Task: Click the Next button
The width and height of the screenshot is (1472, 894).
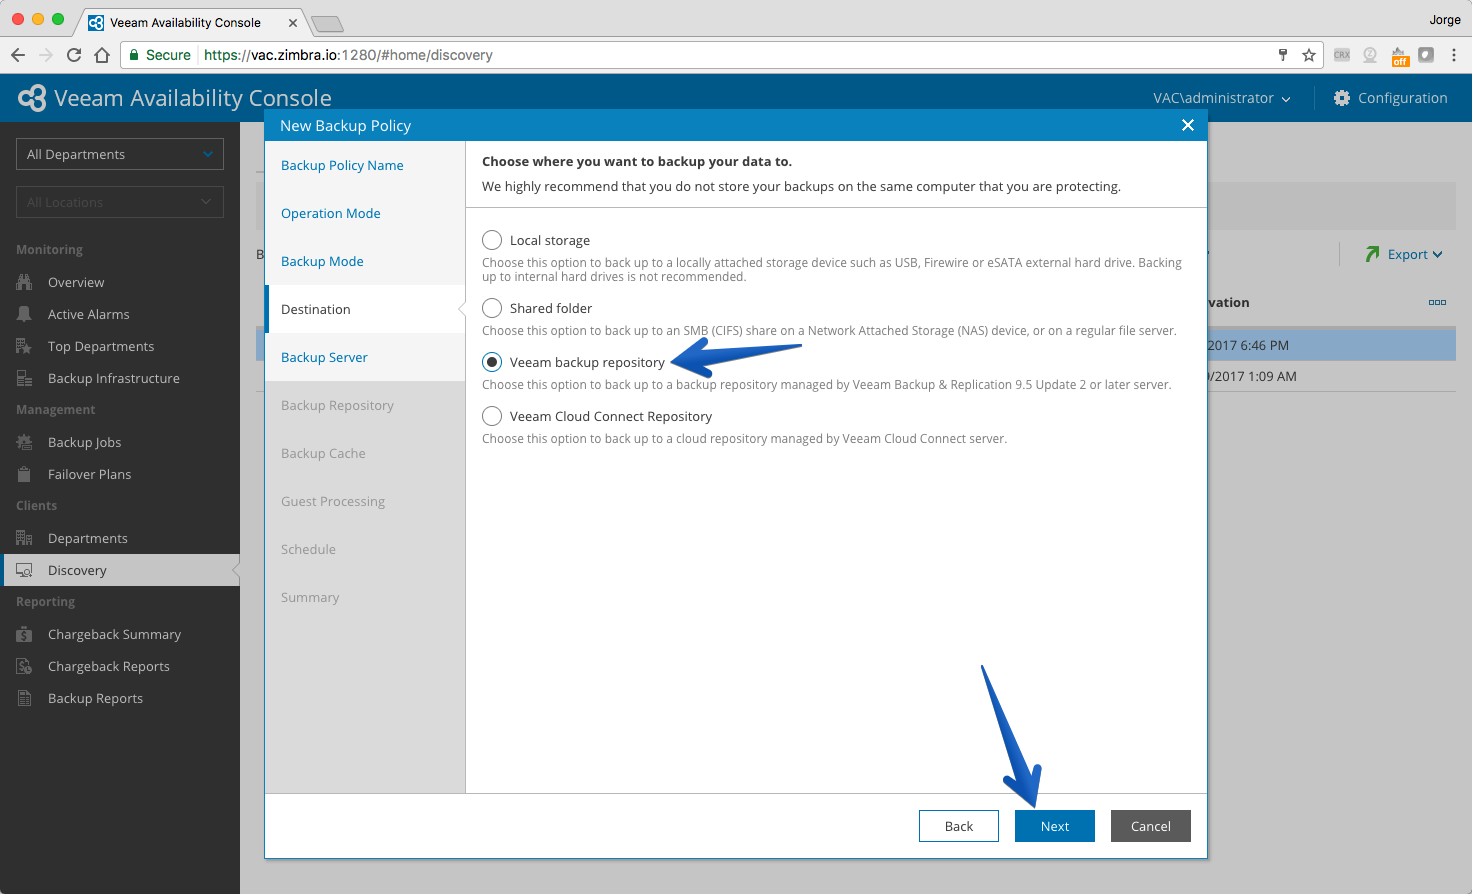Action: tap(1055, 826)
